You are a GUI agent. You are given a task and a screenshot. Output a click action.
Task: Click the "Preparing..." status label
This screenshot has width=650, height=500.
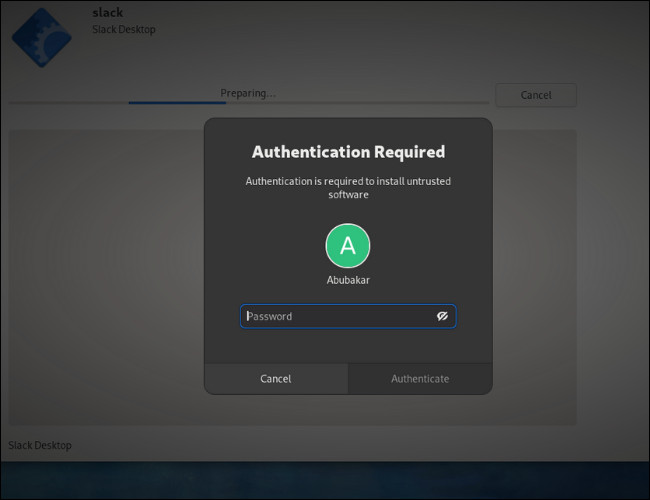pyautogui.click(x=248, y=93)
